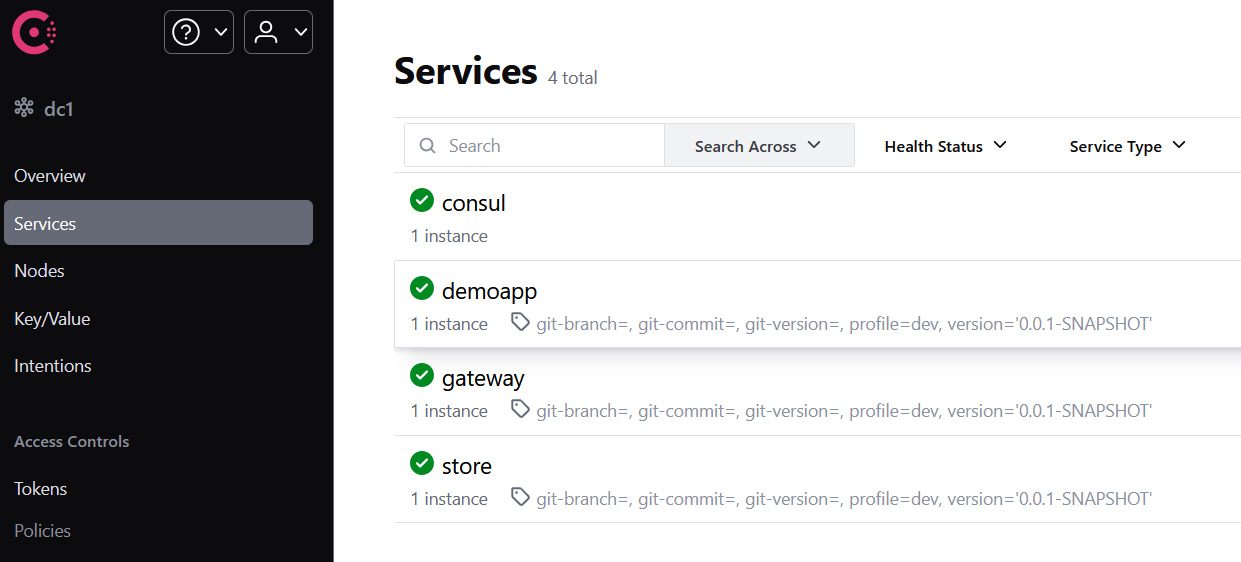The image size is (1241, 562).
Task: Expand the Search Across dropdown
Action: 759,146
